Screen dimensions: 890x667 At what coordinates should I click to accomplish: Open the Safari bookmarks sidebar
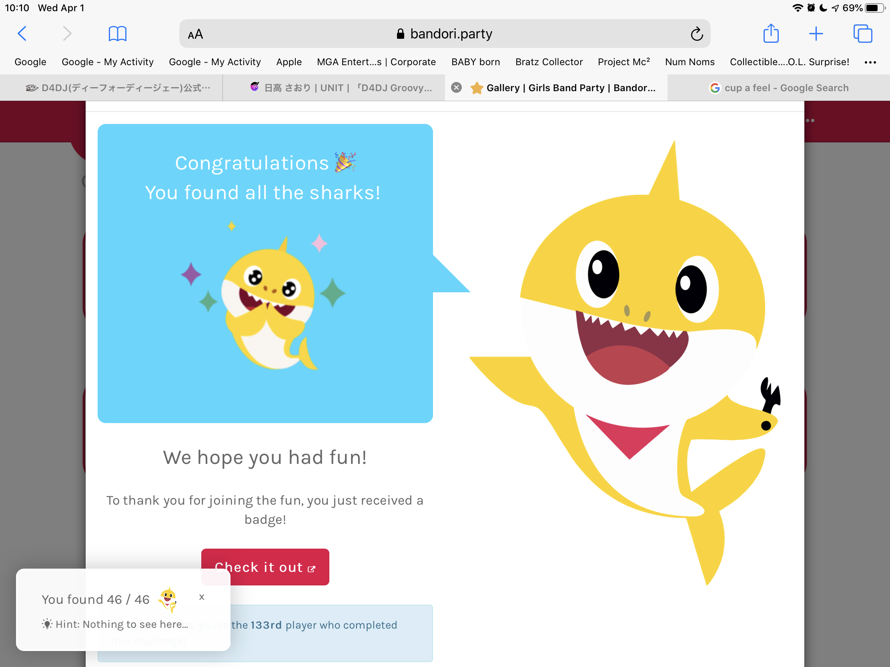point(117,33)
